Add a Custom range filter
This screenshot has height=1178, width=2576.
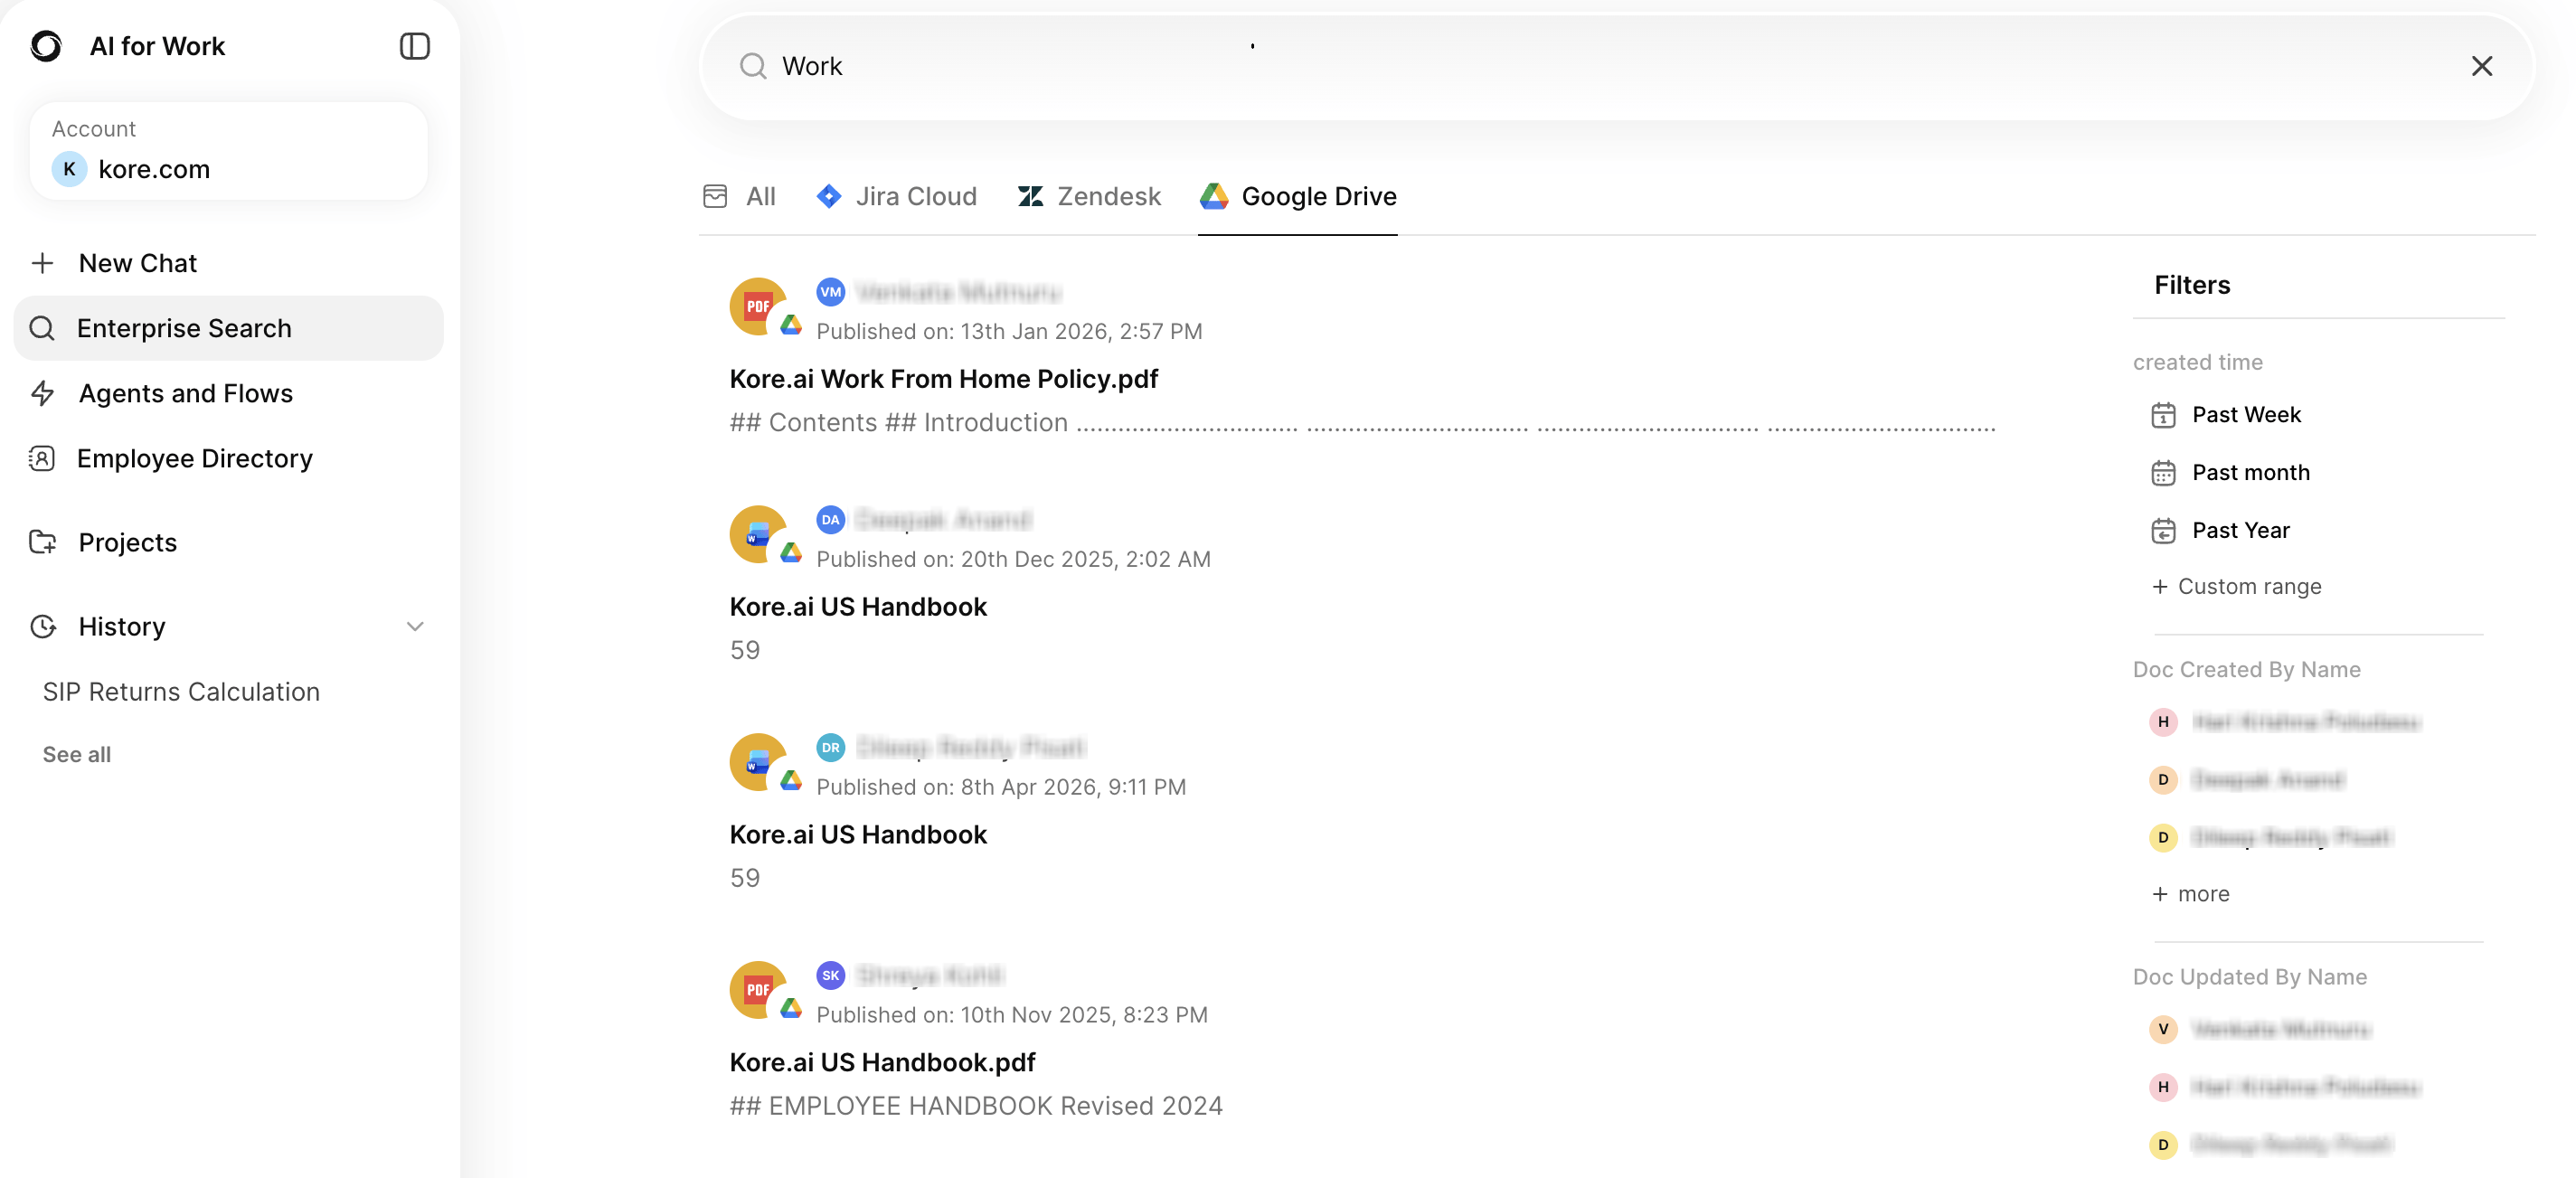(x=2236, y=587)
